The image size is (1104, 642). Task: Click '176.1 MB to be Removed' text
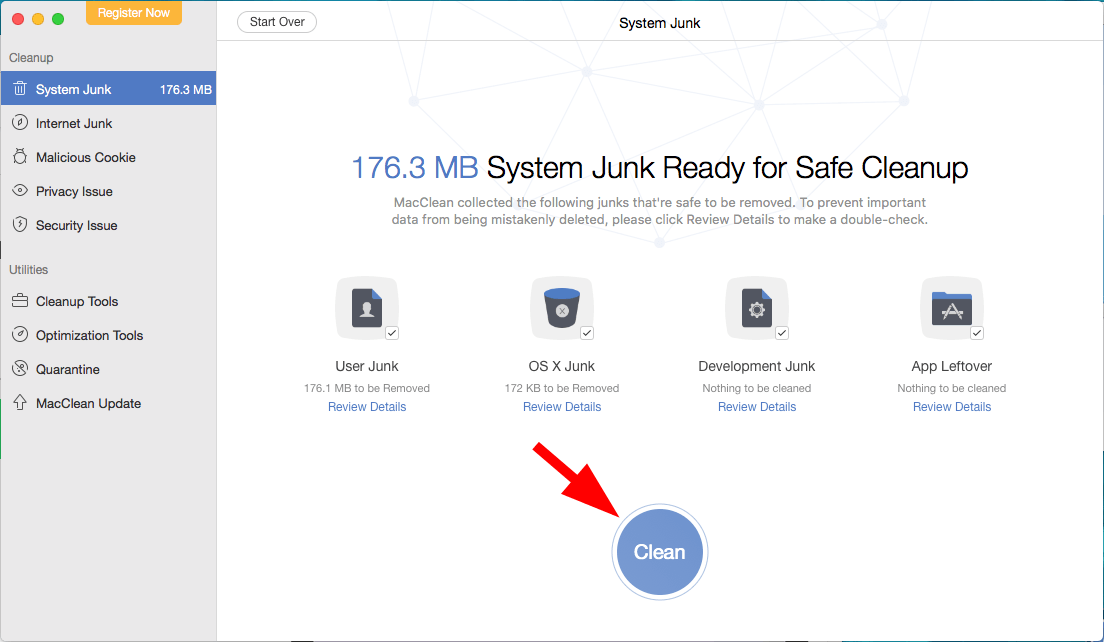[x=367, y=388]
